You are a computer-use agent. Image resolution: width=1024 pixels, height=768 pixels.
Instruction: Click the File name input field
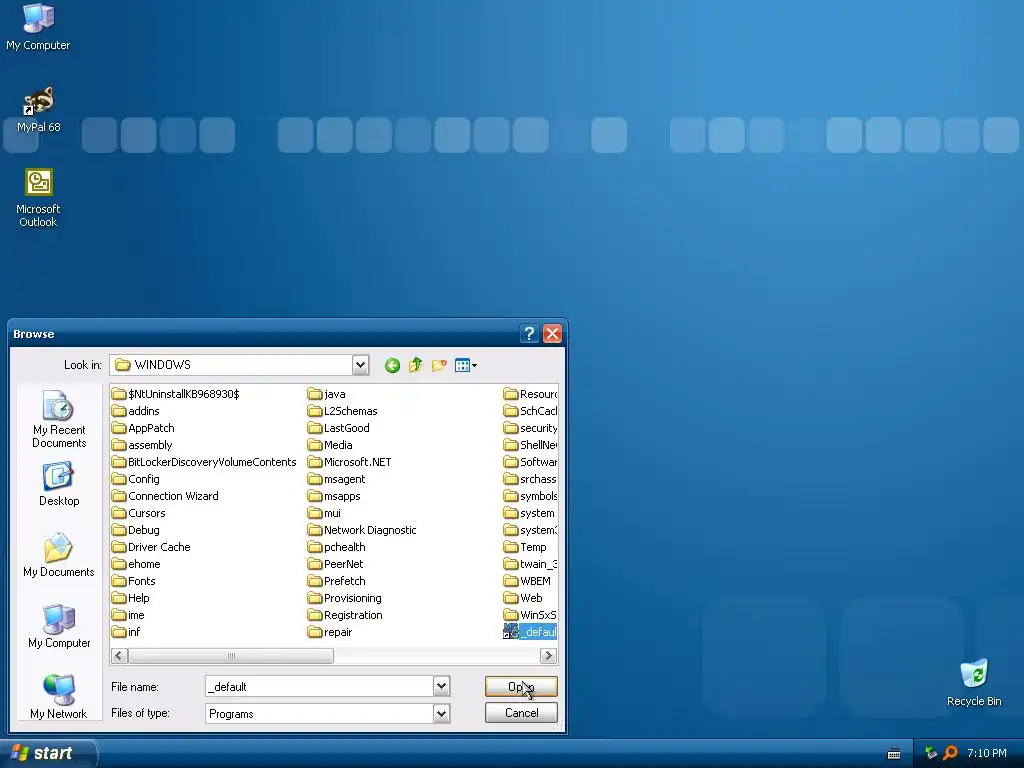point(319,686)
